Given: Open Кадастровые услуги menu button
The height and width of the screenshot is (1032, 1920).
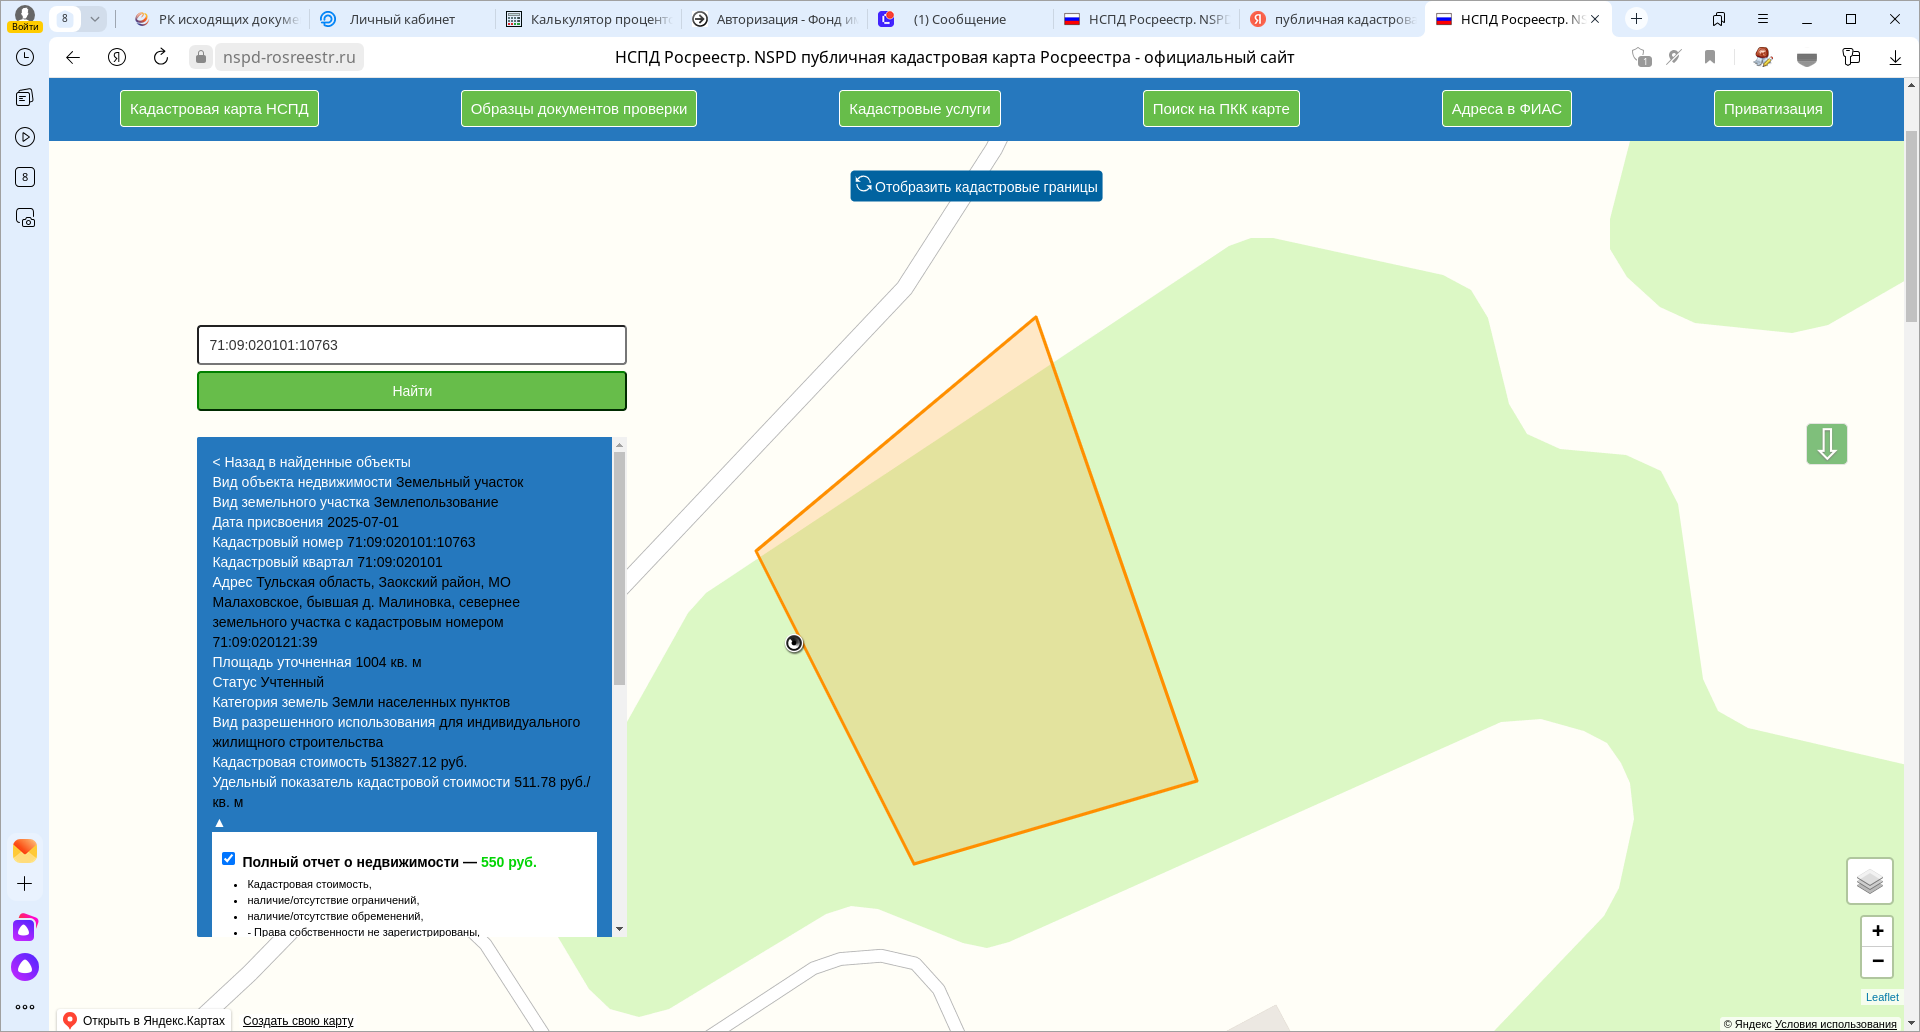Looking at the screenshot, I should pos(919,109).
